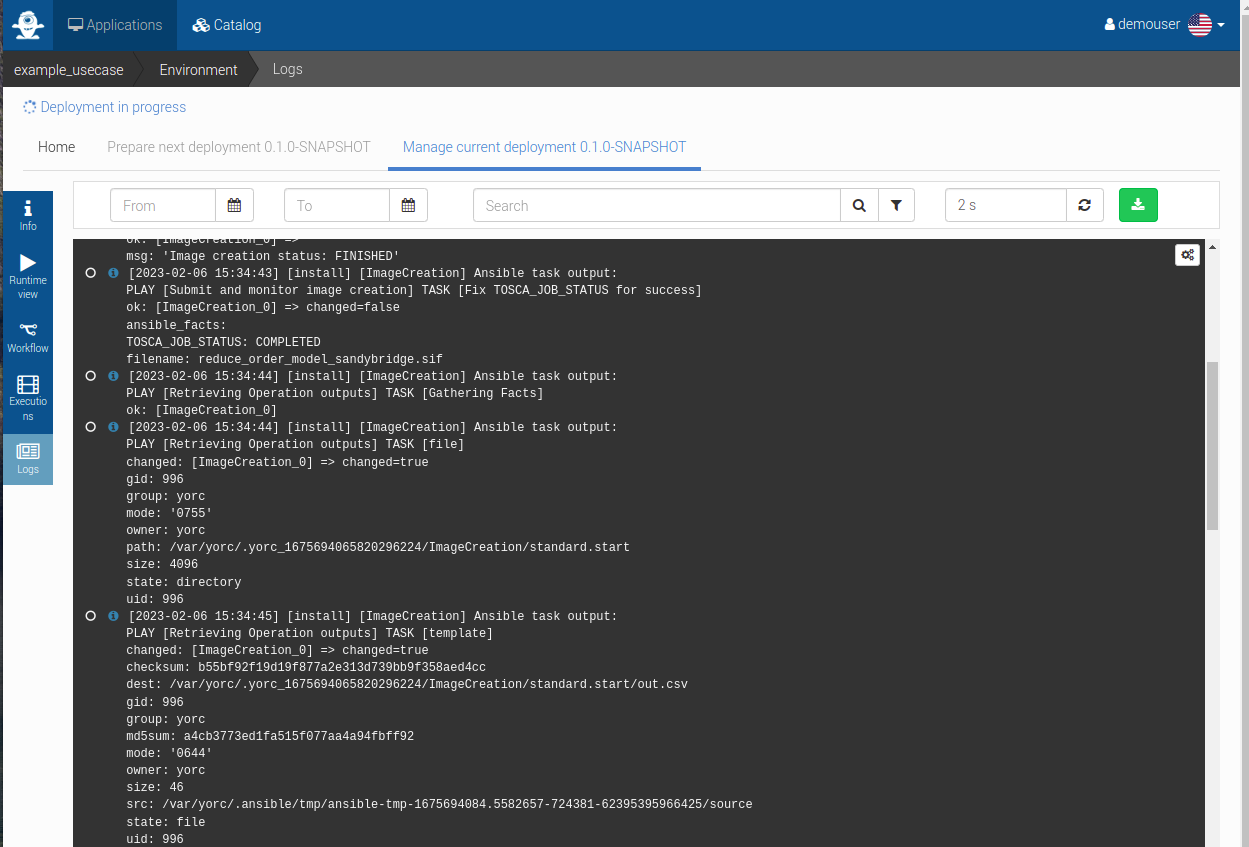Click scrollbar up arrow of log panel
This screenshot has width=1249, height=847.
[1212, 247]
